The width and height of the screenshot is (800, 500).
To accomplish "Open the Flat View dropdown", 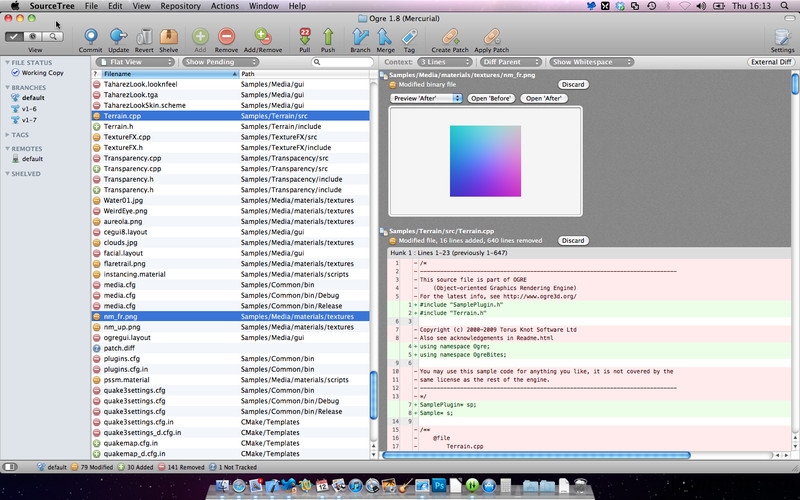I will coord(135,62).
